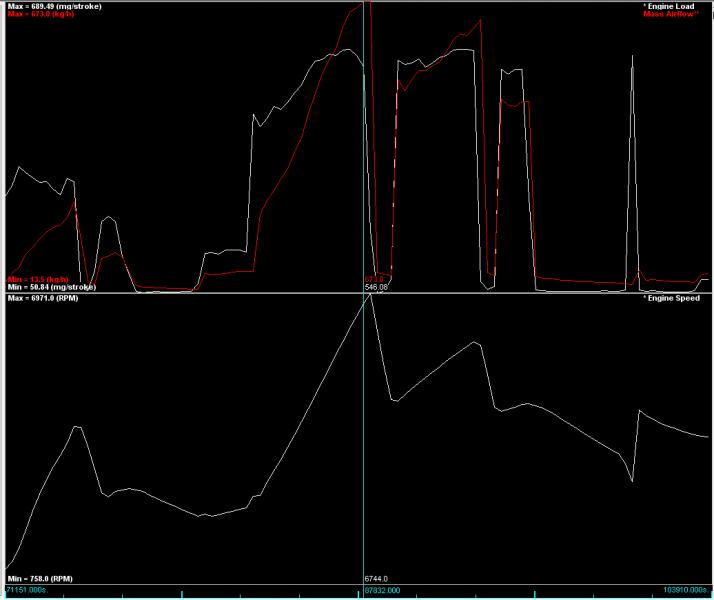
Task: Click the Min 13.5 kg/h label
Action: (x=37, y=279)
